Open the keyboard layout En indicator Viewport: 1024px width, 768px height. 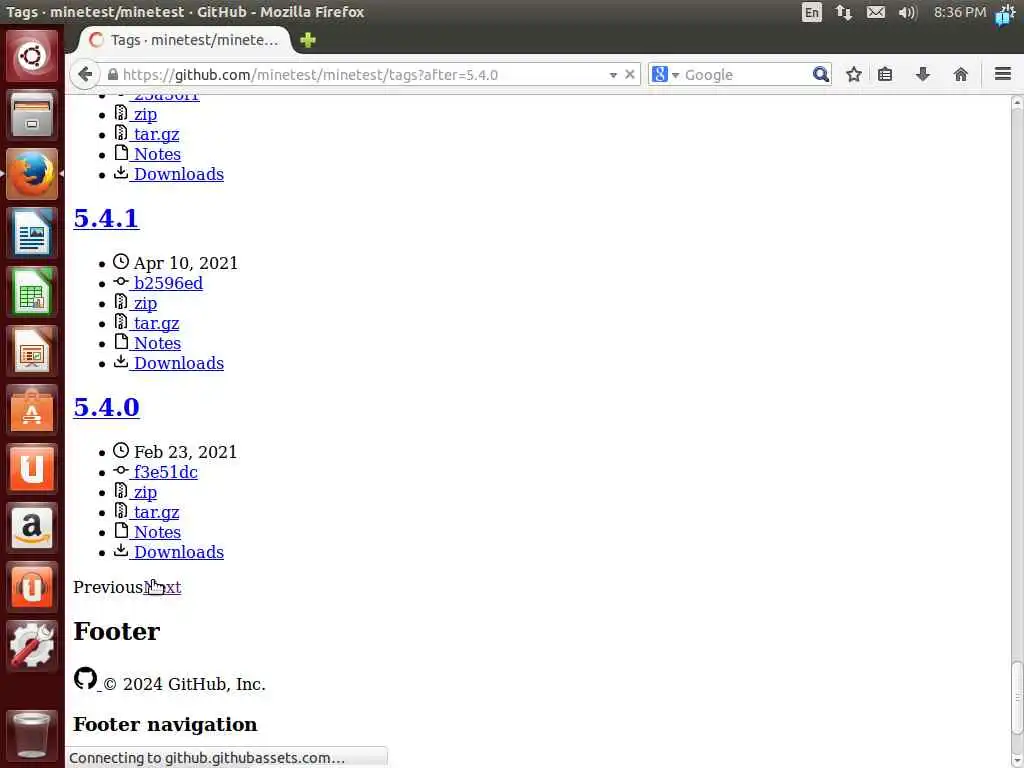tap(812, 12)
